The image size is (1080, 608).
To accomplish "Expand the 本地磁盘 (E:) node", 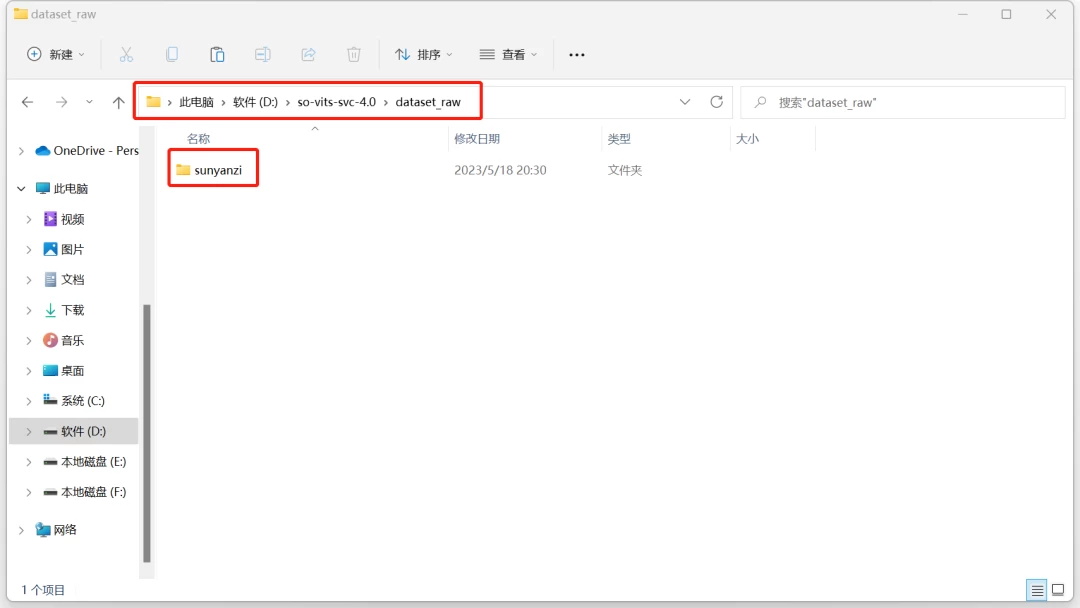I will click(29, 462).
